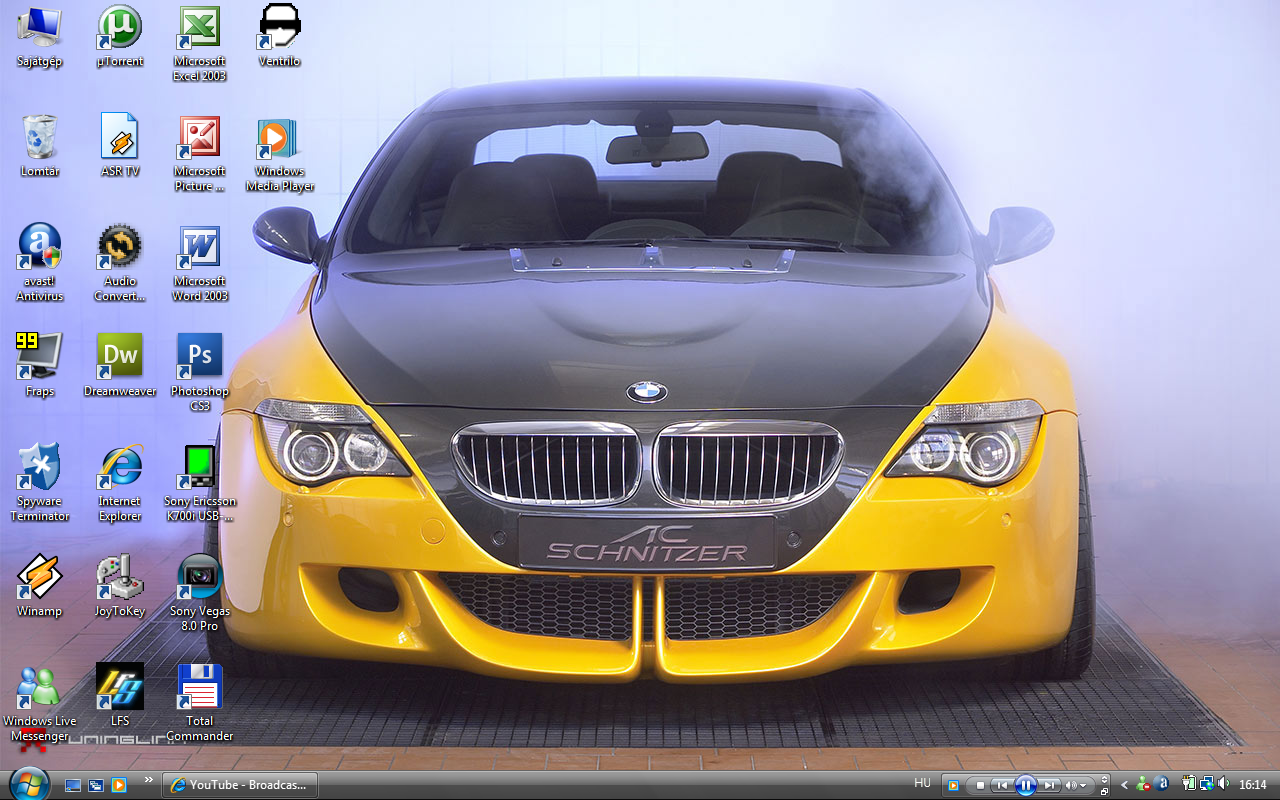
Task: Open Microsoft Picture Manager shortcut
Action: (200, 154)
